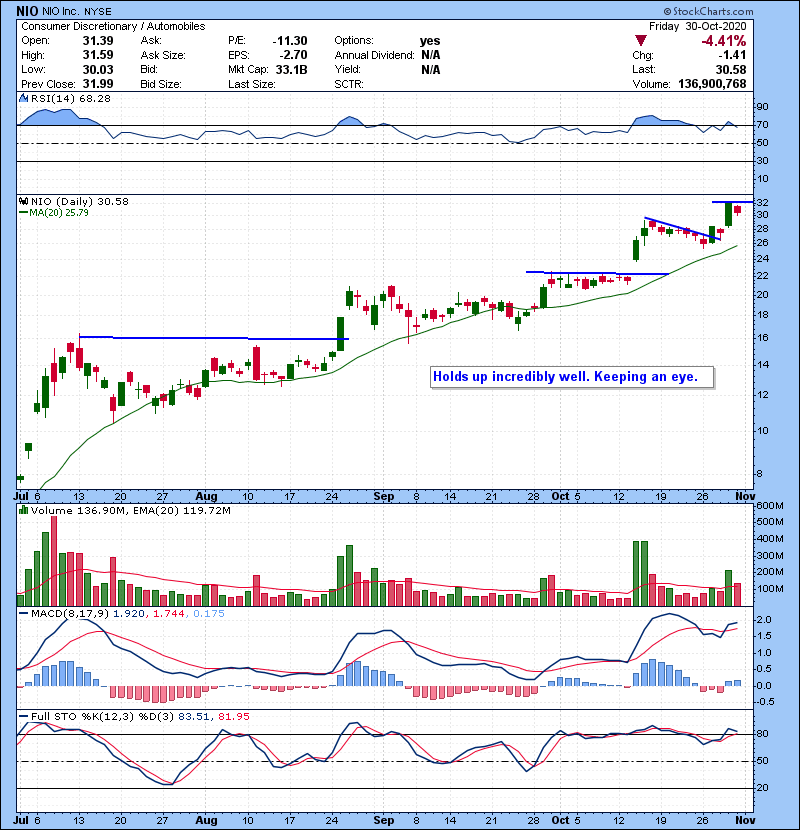Viewport: 800px width, 830px height.
Task: Click the Options value 'yes'
Action: tap(430, 41)
